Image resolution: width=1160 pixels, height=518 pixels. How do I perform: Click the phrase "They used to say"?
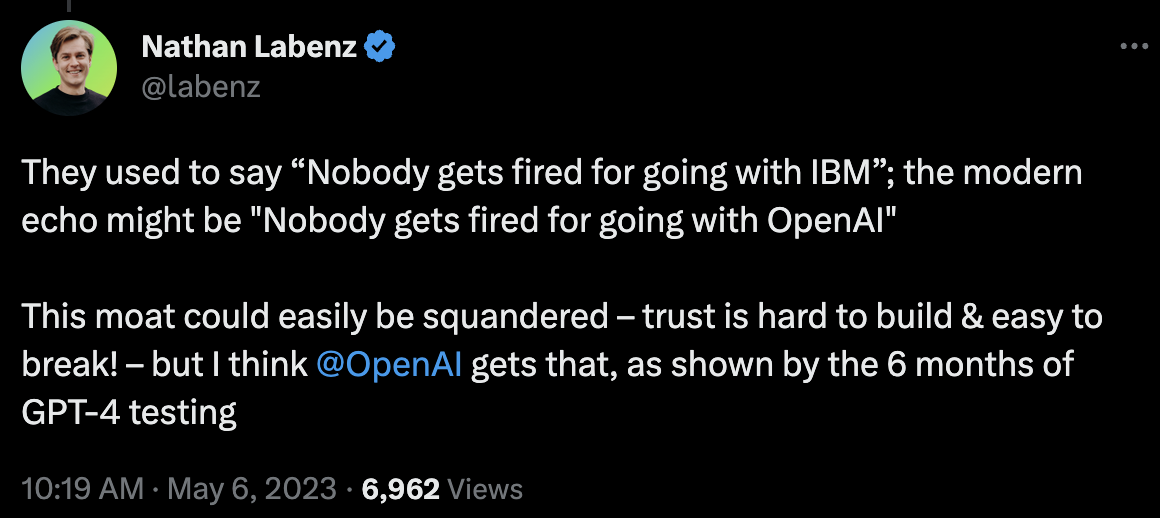click(x=152, y=173)
